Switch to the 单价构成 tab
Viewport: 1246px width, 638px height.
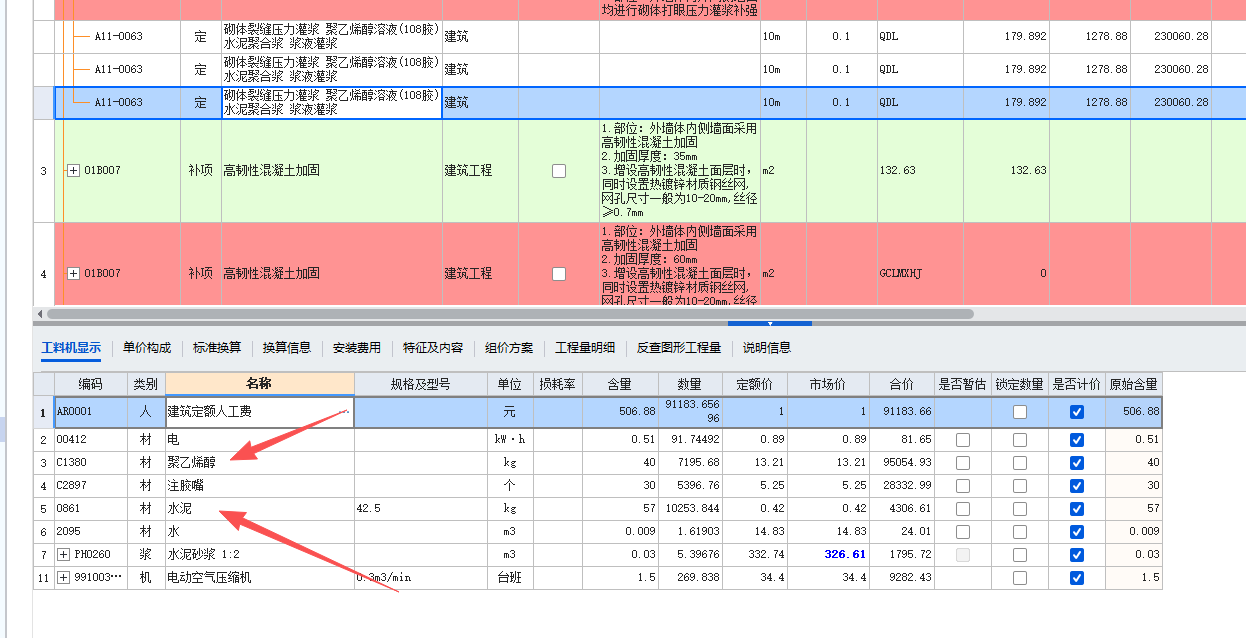pos(147,348)
